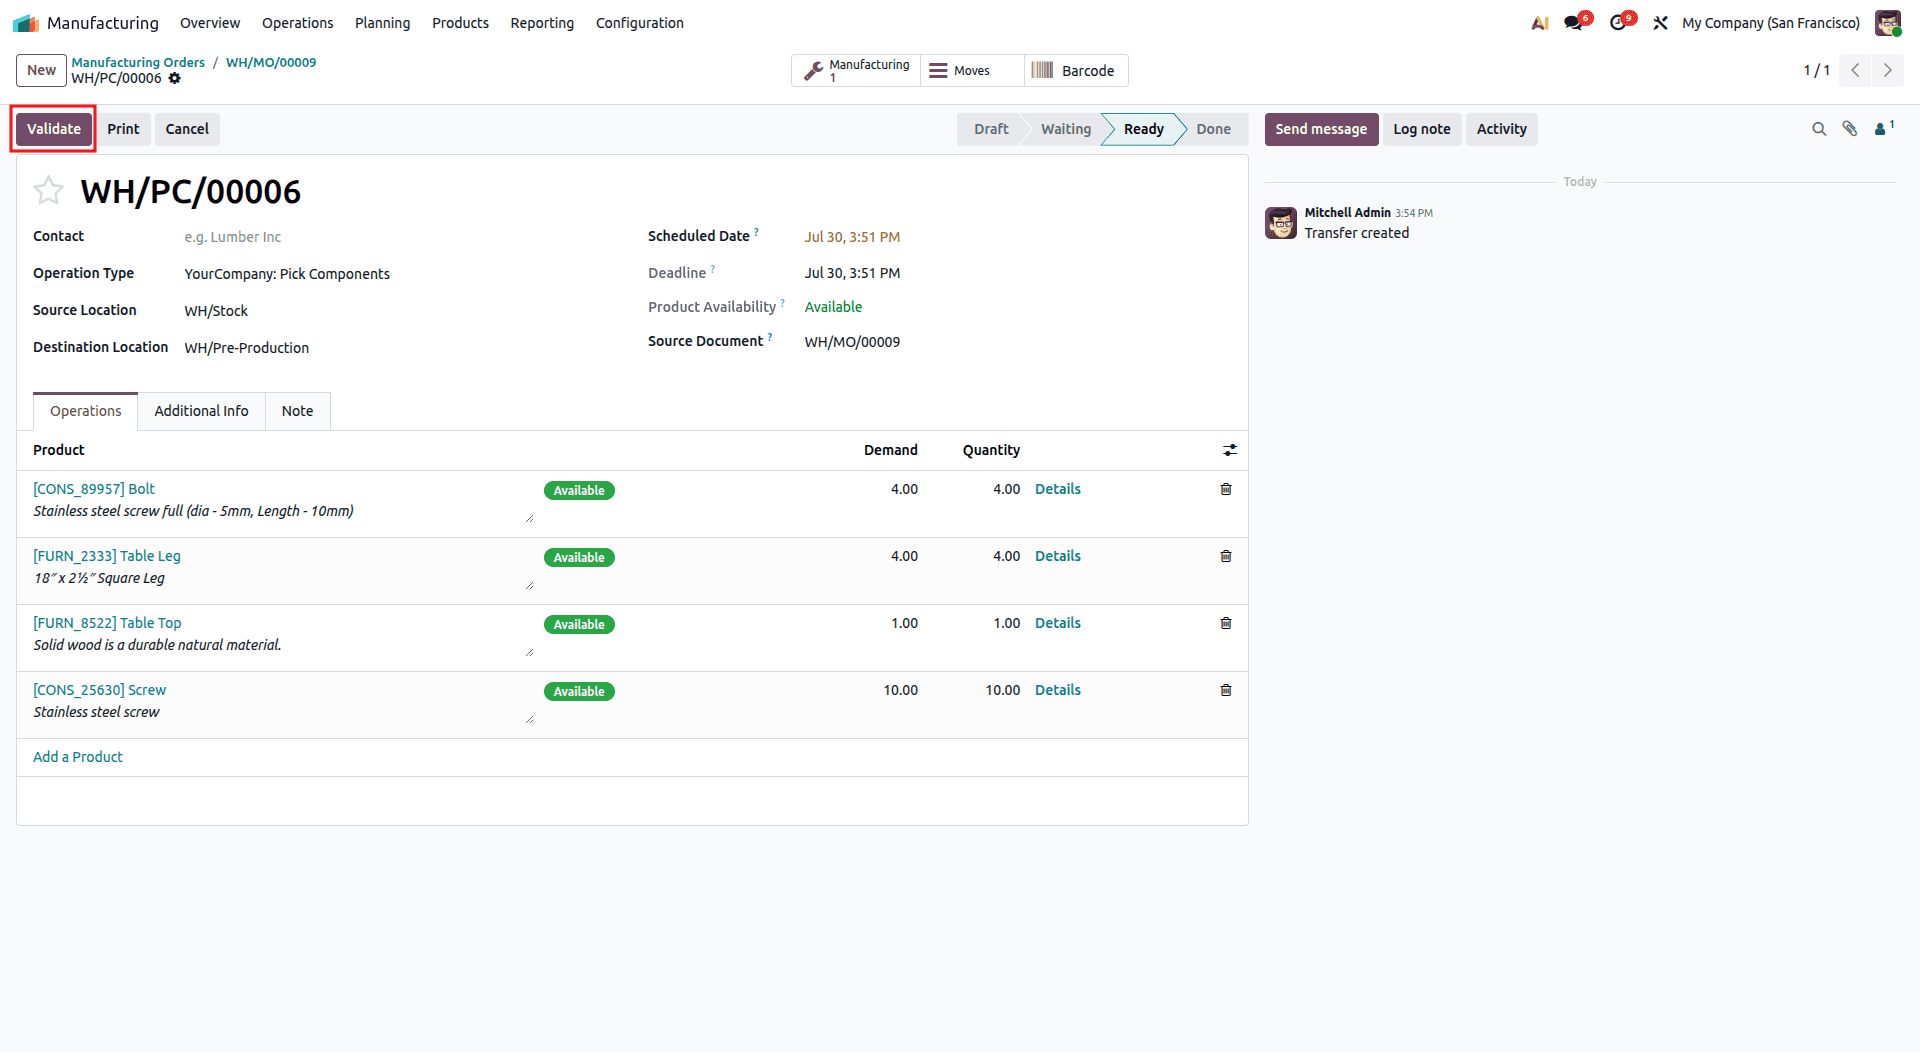The width and height of the screenshot is (1920, 1052).
Task: Open the [CONS_25630] Screw product link
Action: (100, 690)
